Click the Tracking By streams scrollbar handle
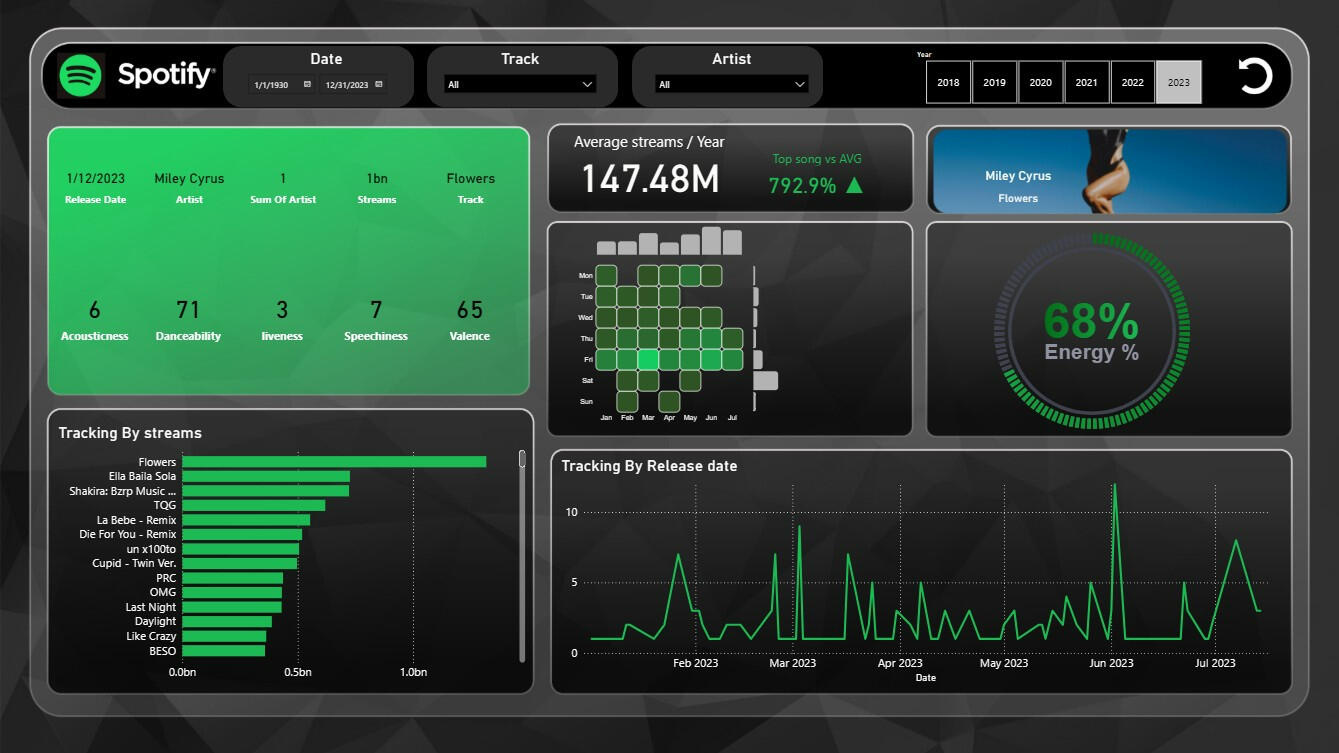Screen dimensions: 1339x753 [522, 459]
